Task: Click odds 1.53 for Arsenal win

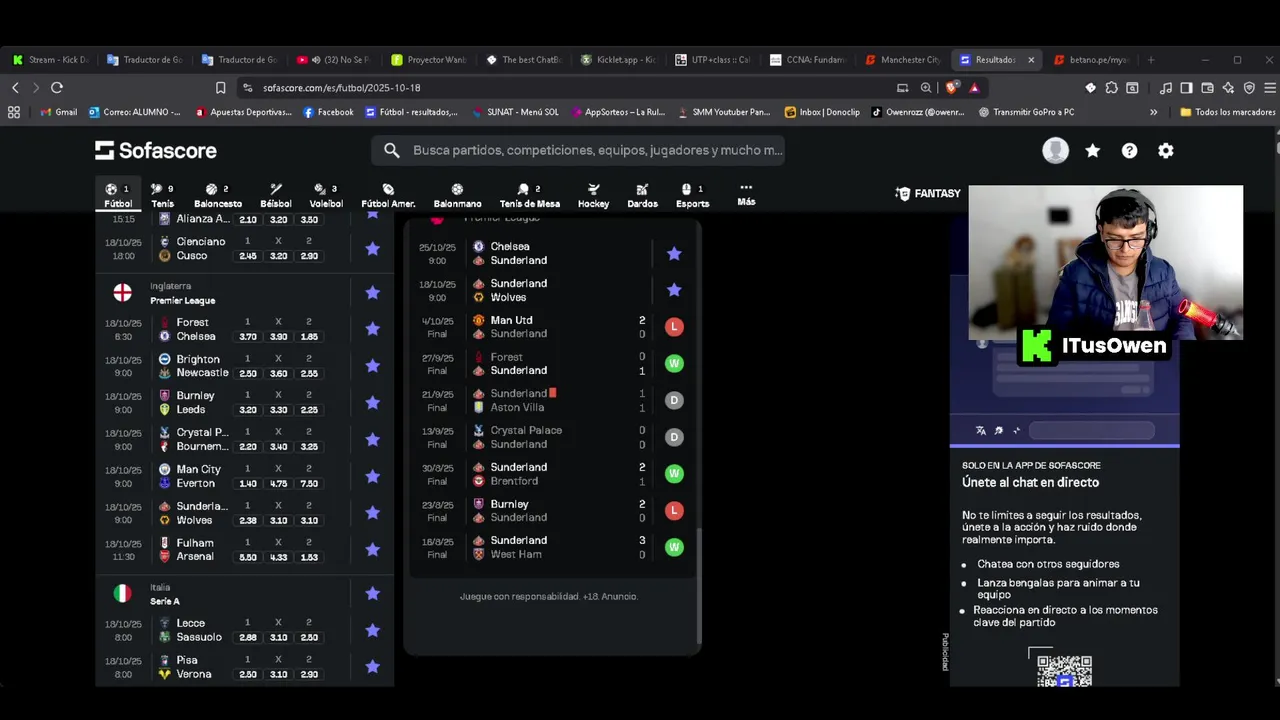Action: 309,557
